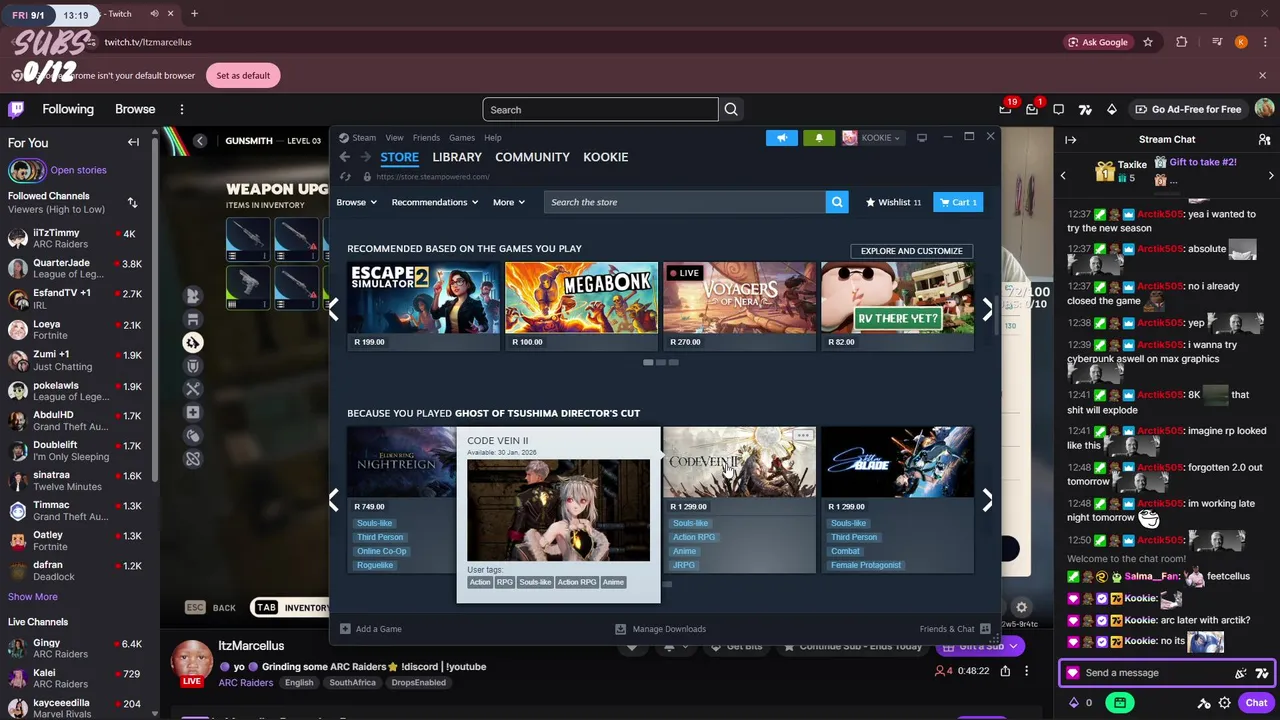This screenshot has width=1280, height=720.
Task: Click the followed channels sort icon
Action: [x=132, y=203]
